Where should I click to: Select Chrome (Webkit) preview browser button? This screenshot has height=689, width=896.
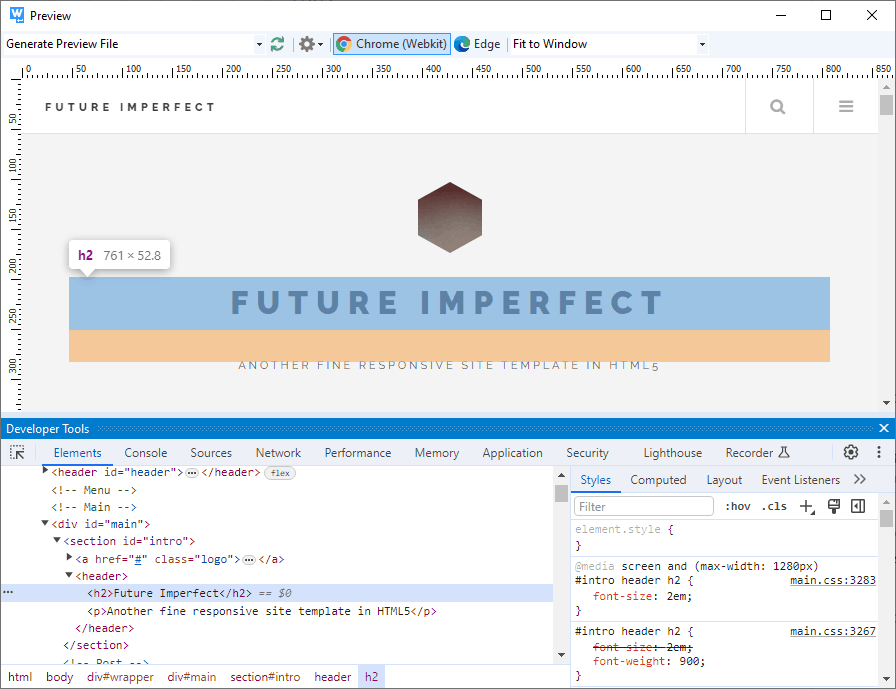(391, 44)
